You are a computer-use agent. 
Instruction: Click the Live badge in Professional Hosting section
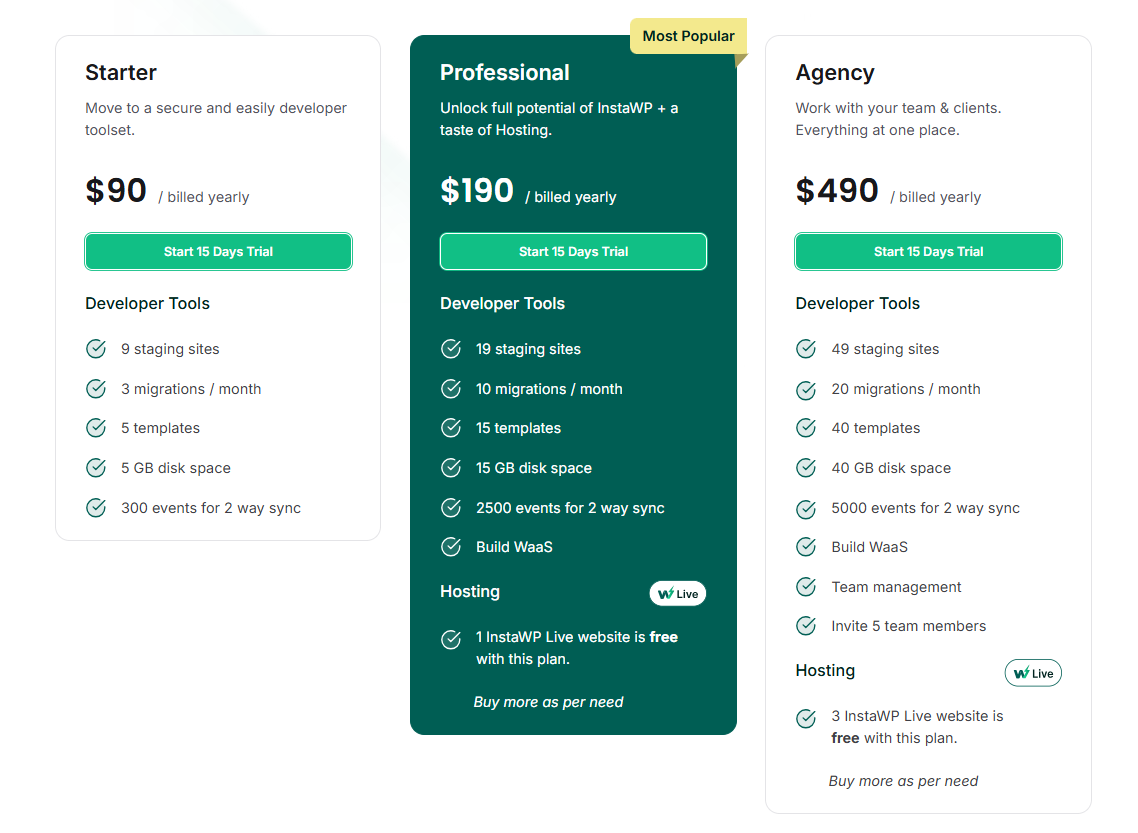tap(678, 594)
